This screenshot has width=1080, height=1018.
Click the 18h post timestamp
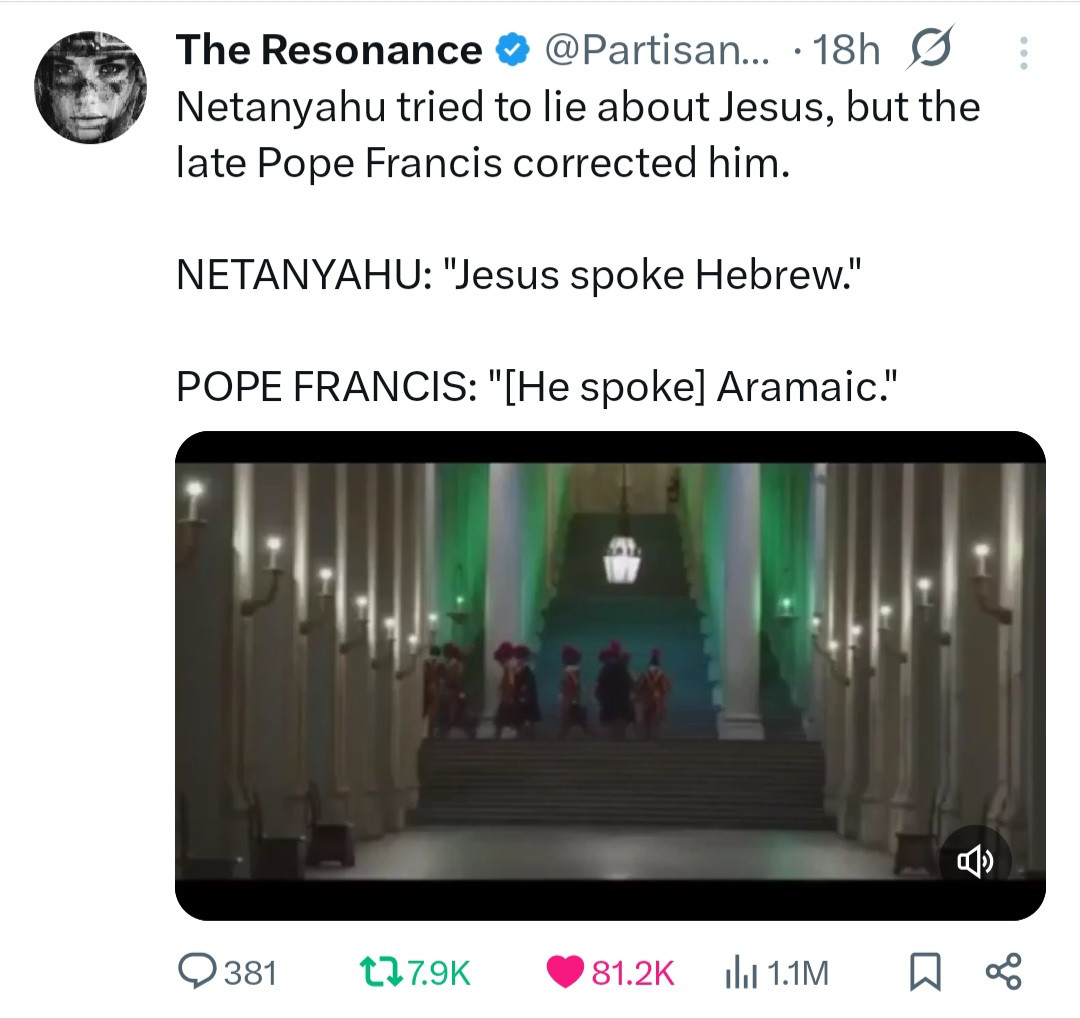(x=846, y=50)
